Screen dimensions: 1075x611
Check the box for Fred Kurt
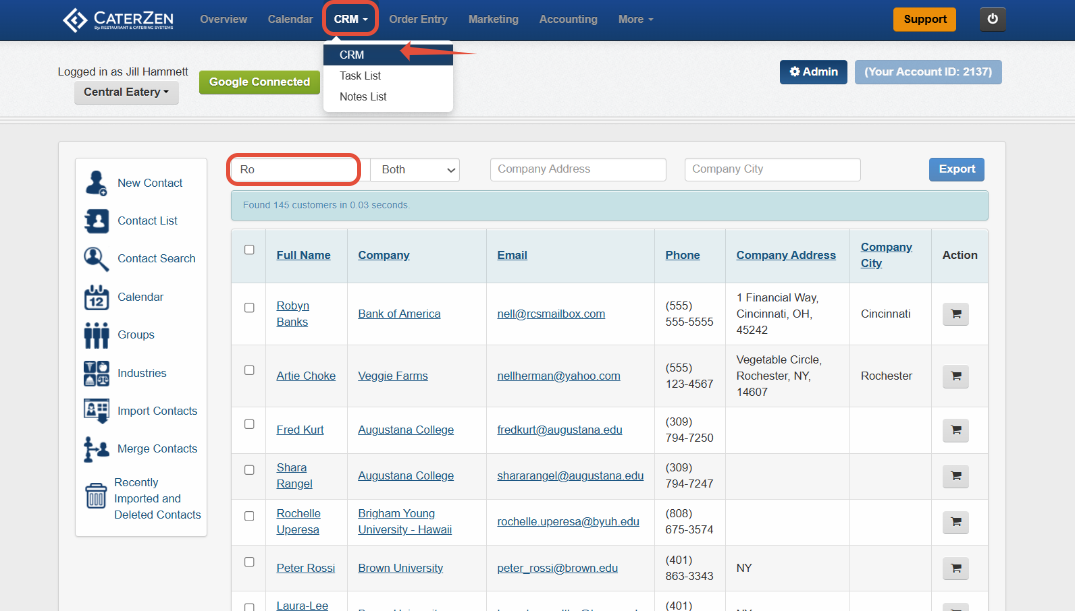(x=250, y=424)
